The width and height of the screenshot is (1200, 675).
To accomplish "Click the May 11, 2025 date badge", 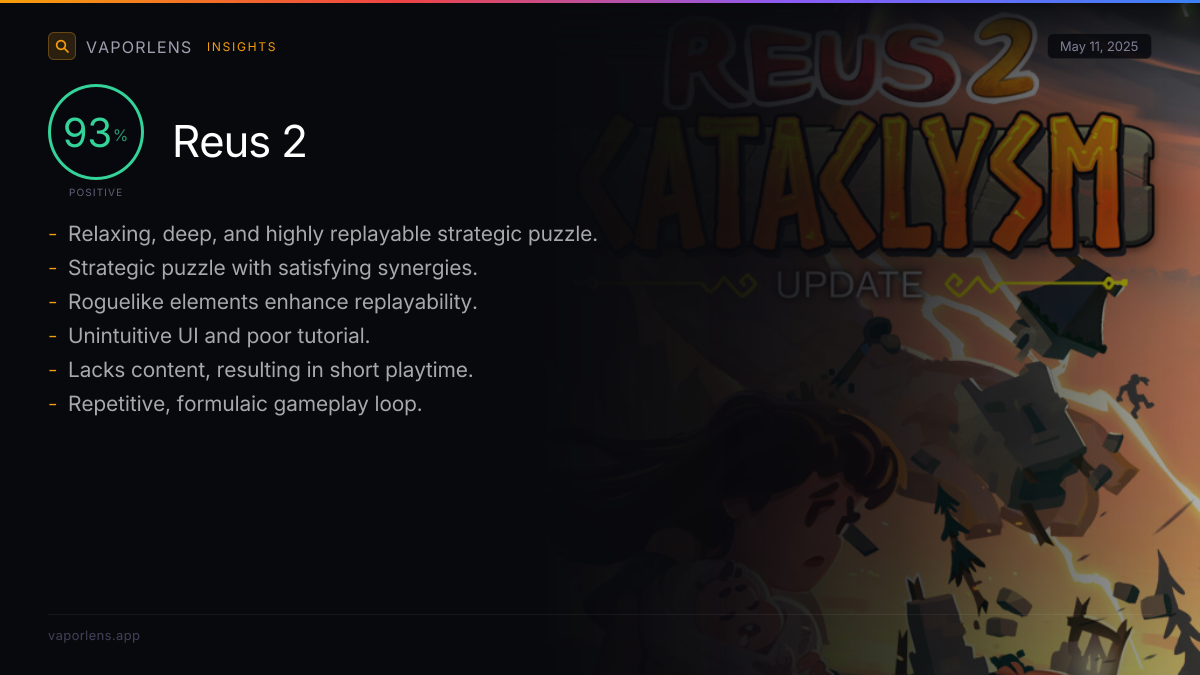I will pos(1099,47).
